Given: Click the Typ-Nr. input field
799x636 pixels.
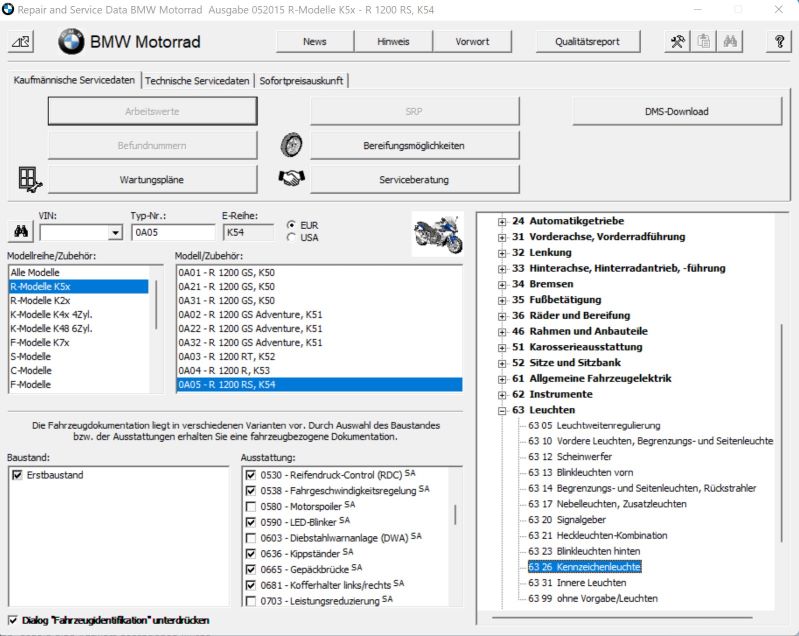Looking at the screenshot, I should coord(173,232).
